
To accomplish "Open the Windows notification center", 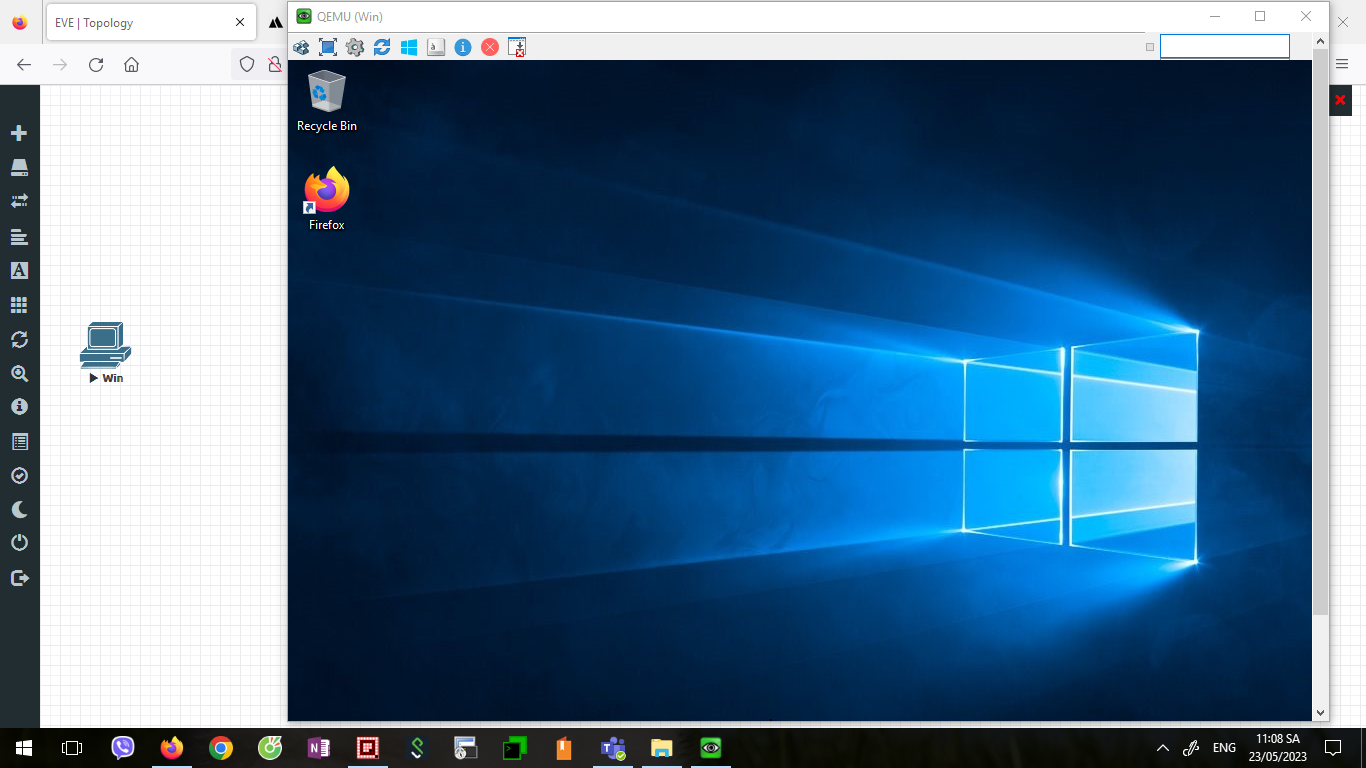I will (1333, 747).
